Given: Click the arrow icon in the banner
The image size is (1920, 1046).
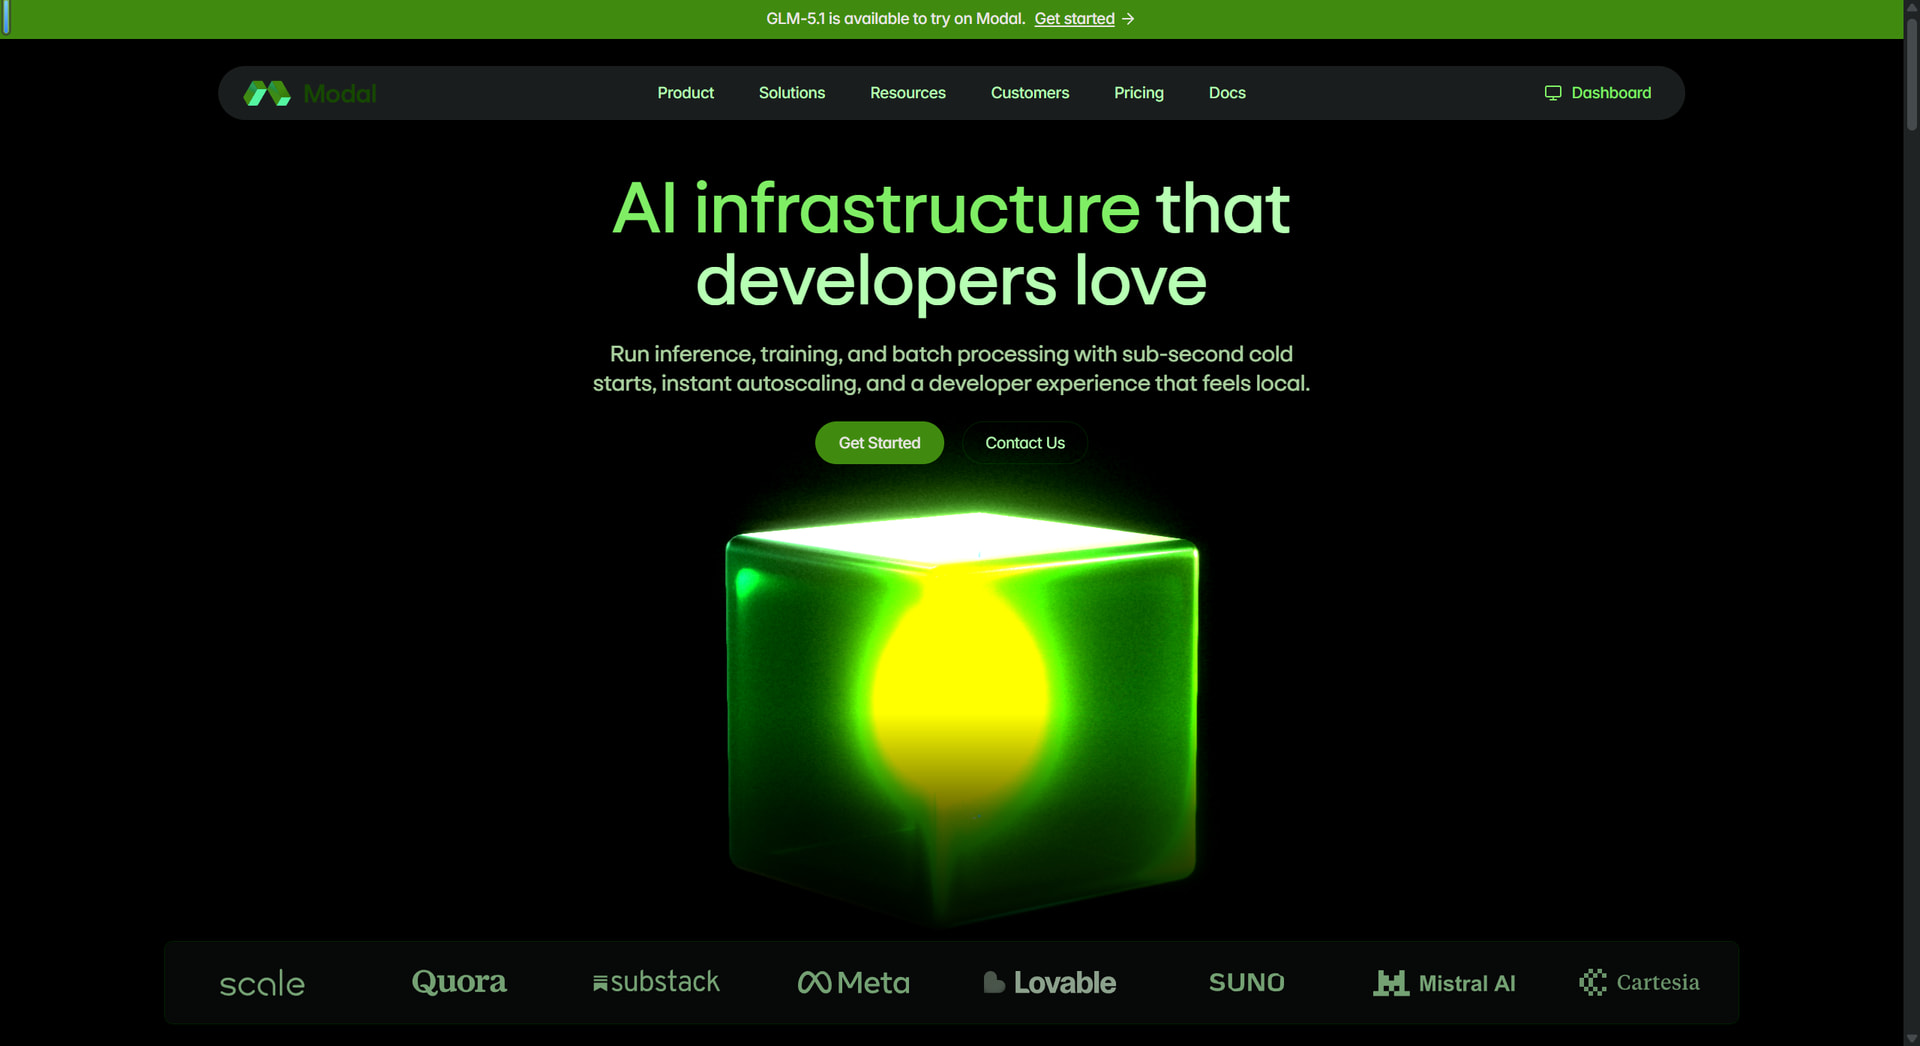Looking at the screenshot, I should coord(1128,19).
